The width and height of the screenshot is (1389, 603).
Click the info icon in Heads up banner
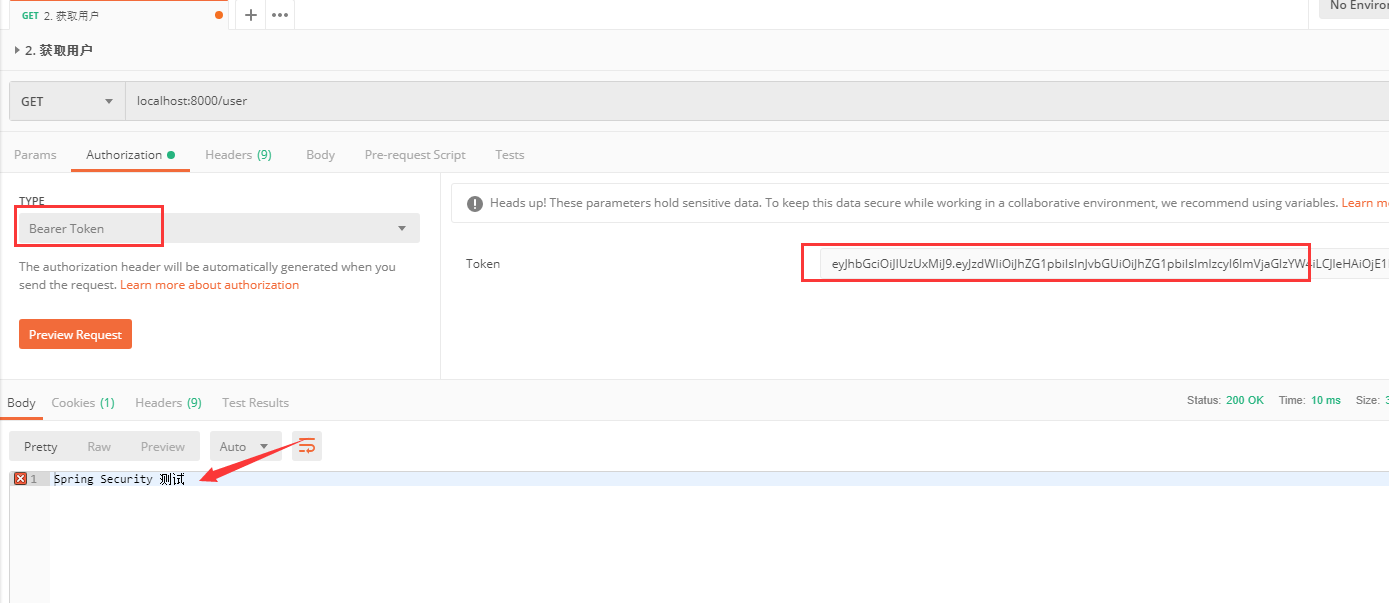472,203
